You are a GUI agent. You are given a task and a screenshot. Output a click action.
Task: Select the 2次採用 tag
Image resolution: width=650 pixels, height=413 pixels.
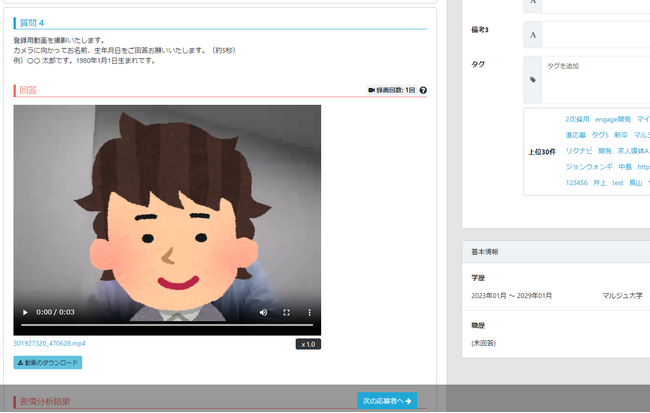[x=577, y=119]
